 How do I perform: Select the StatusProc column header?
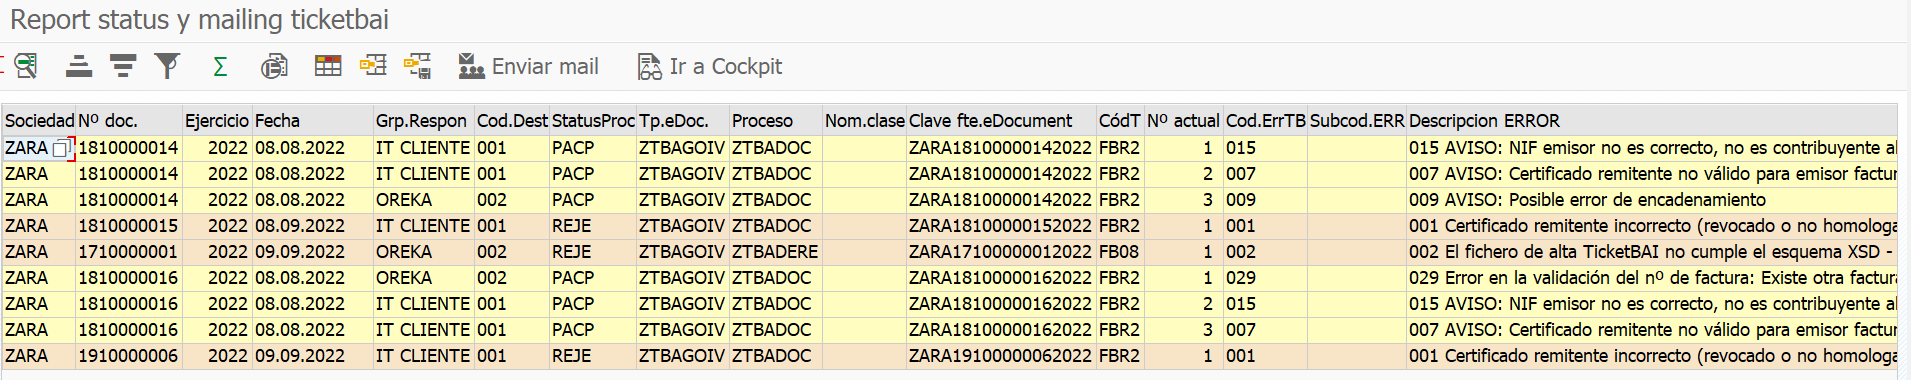[593, 121]
